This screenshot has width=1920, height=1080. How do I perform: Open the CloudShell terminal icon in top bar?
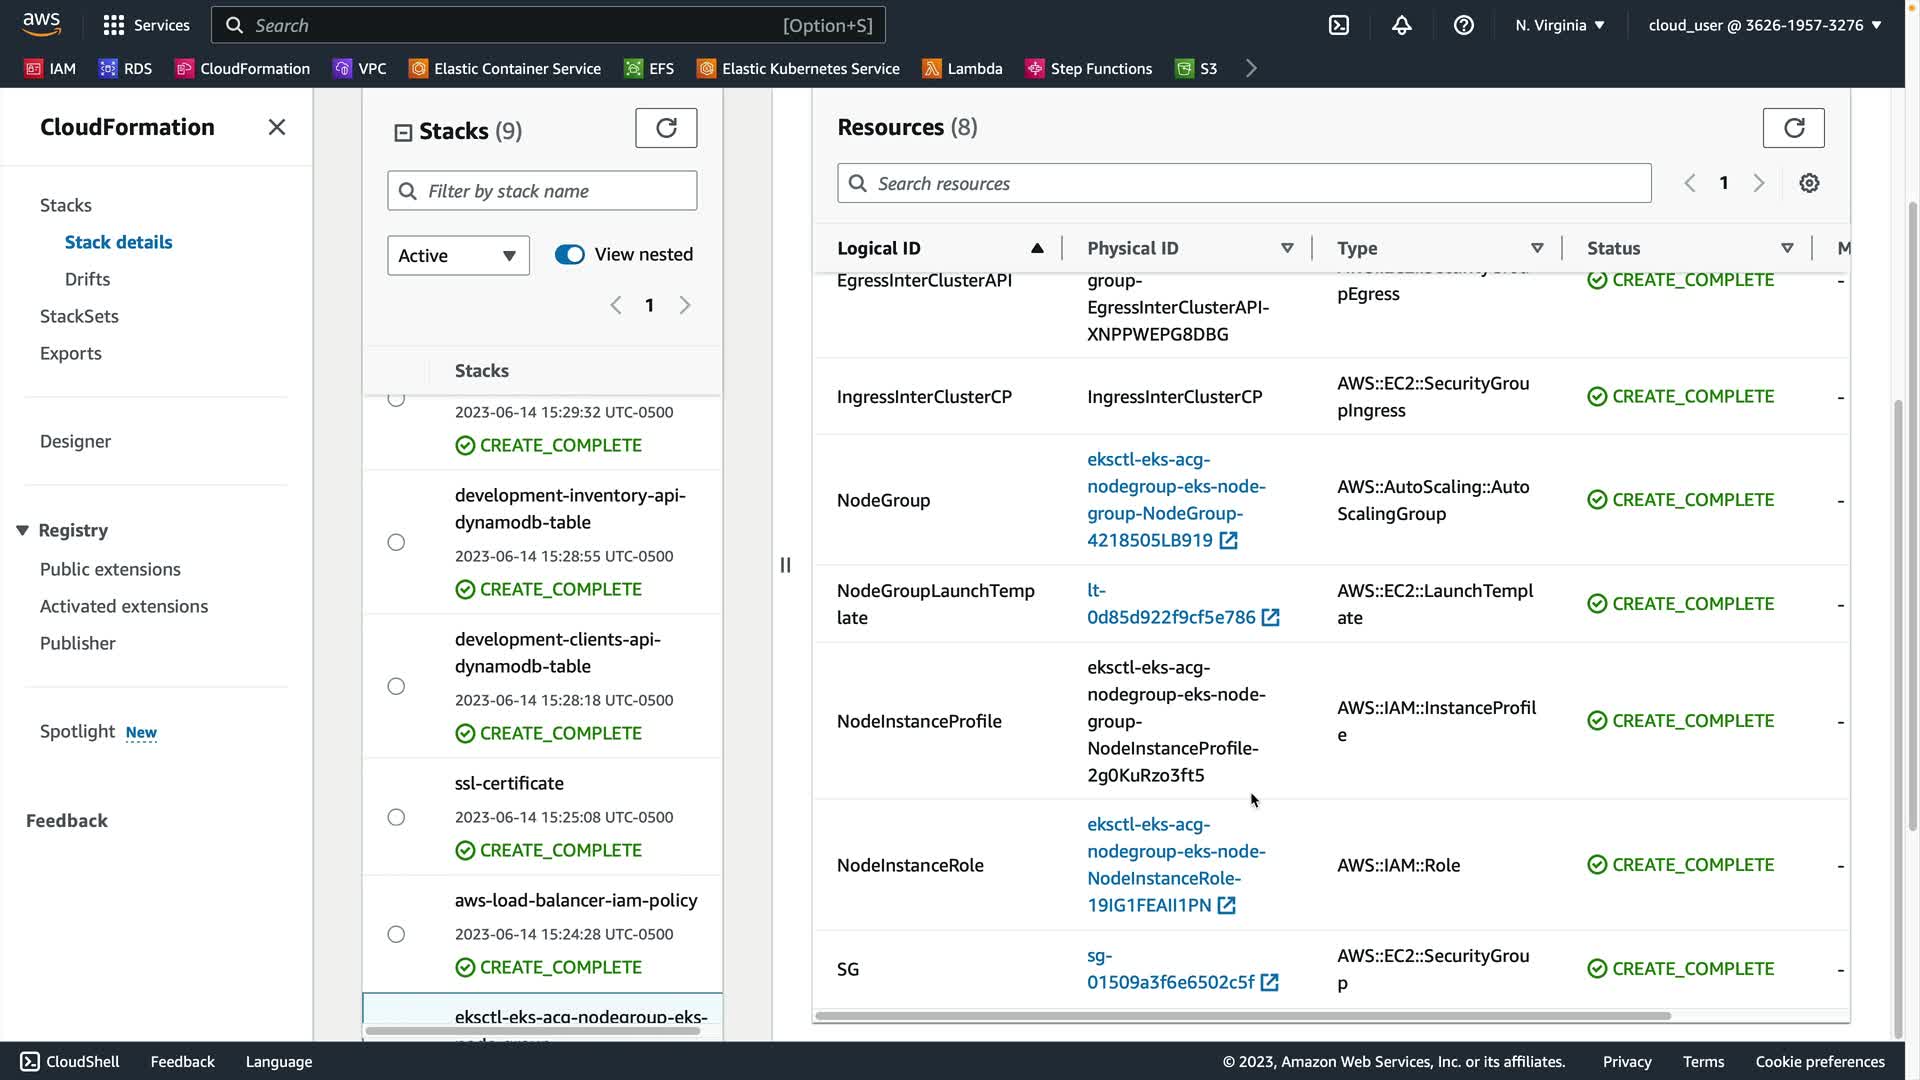click(1339, 25)
